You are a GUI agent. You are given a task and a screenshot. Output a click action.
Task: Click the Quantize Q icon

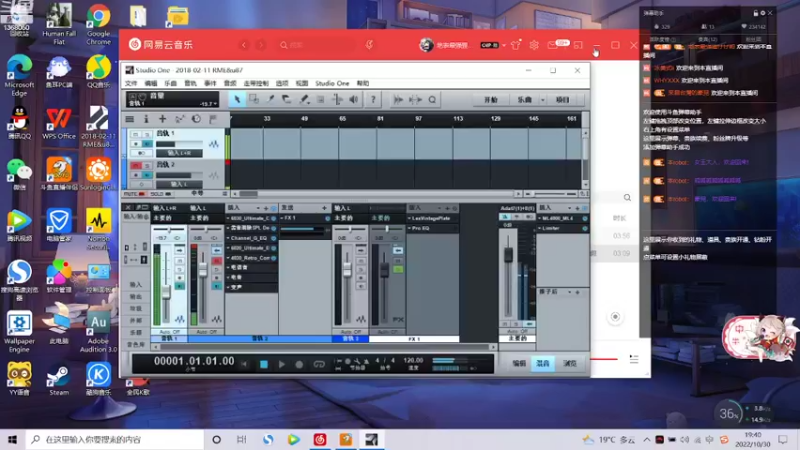point(432,99)
